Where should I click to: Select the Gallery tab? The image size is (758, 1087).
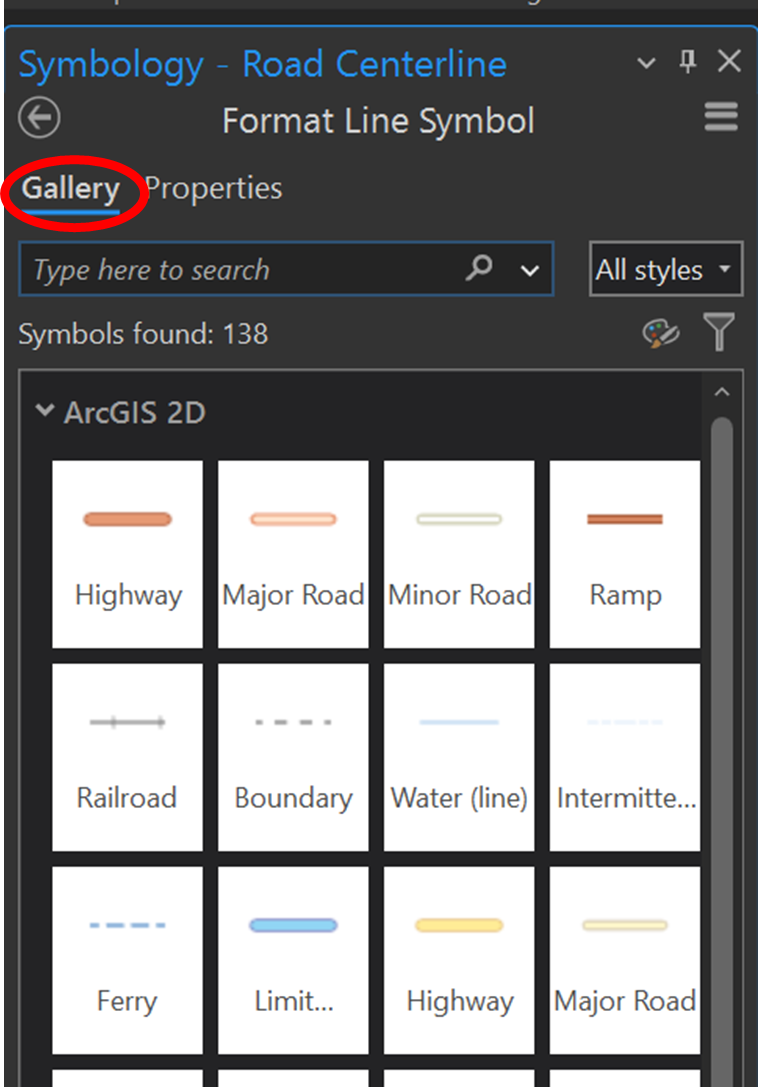pyautogui.click(x=70, y=188)
